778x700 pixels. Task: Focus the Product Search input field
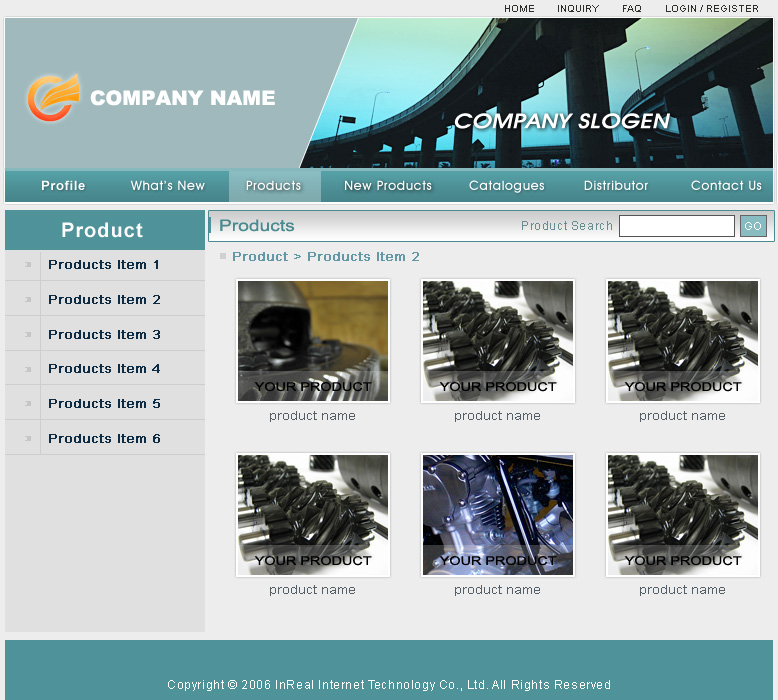676,226
